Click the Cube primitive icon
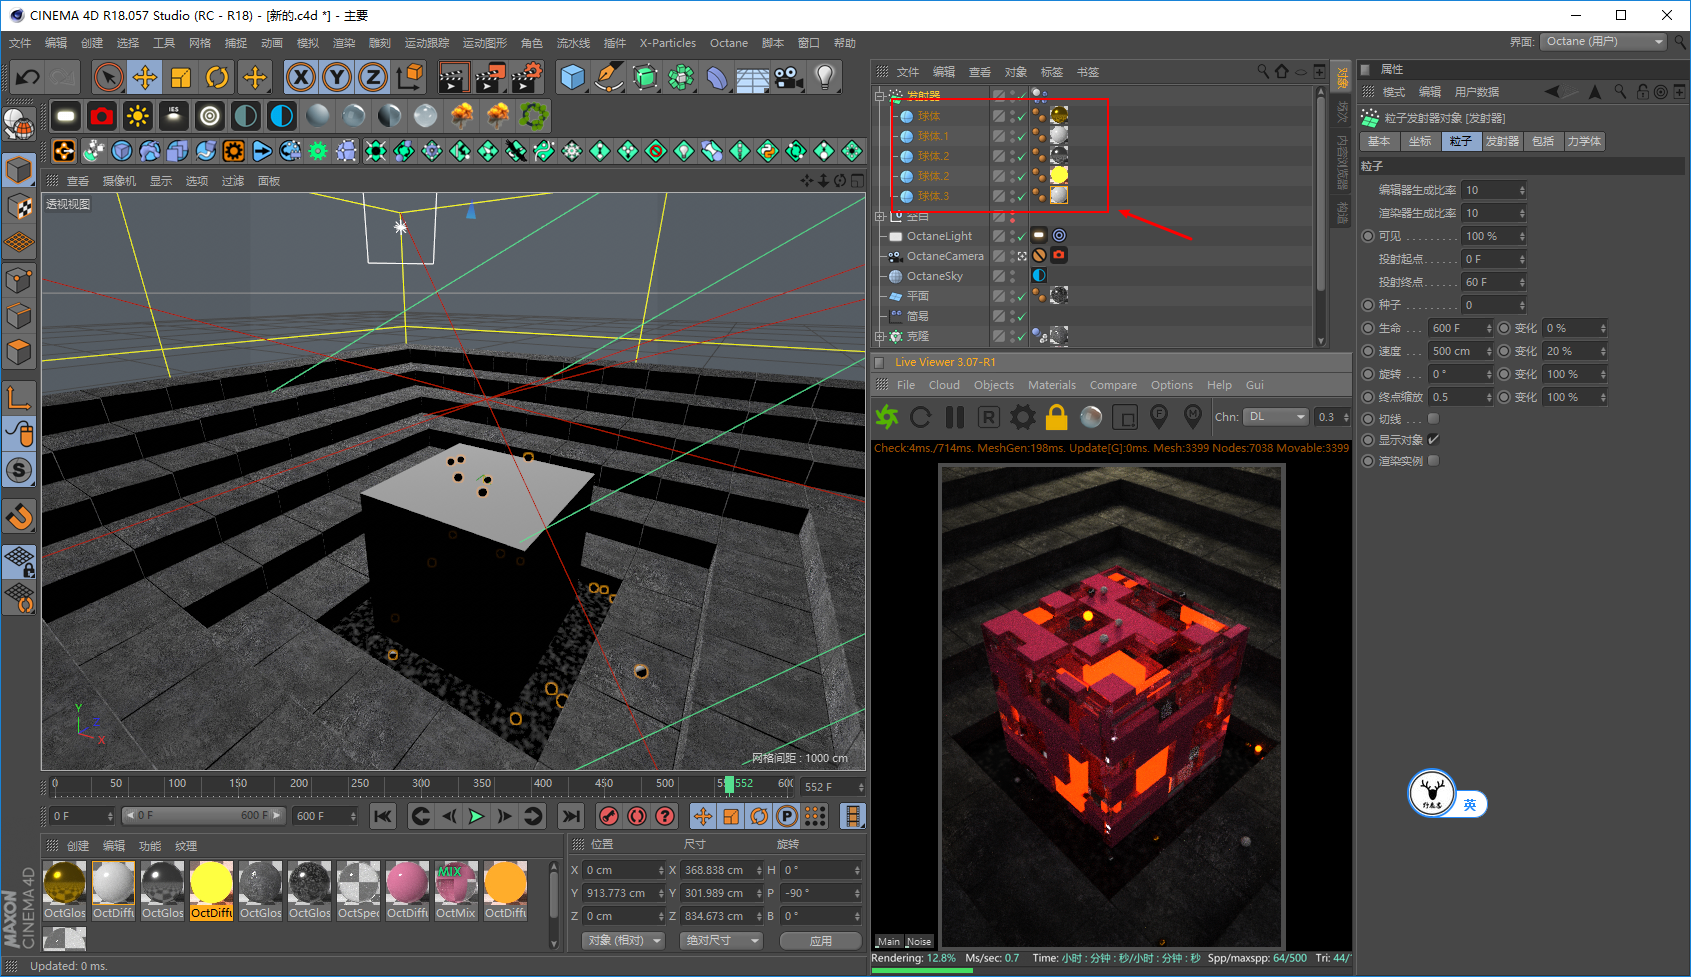 pos(573,77)
